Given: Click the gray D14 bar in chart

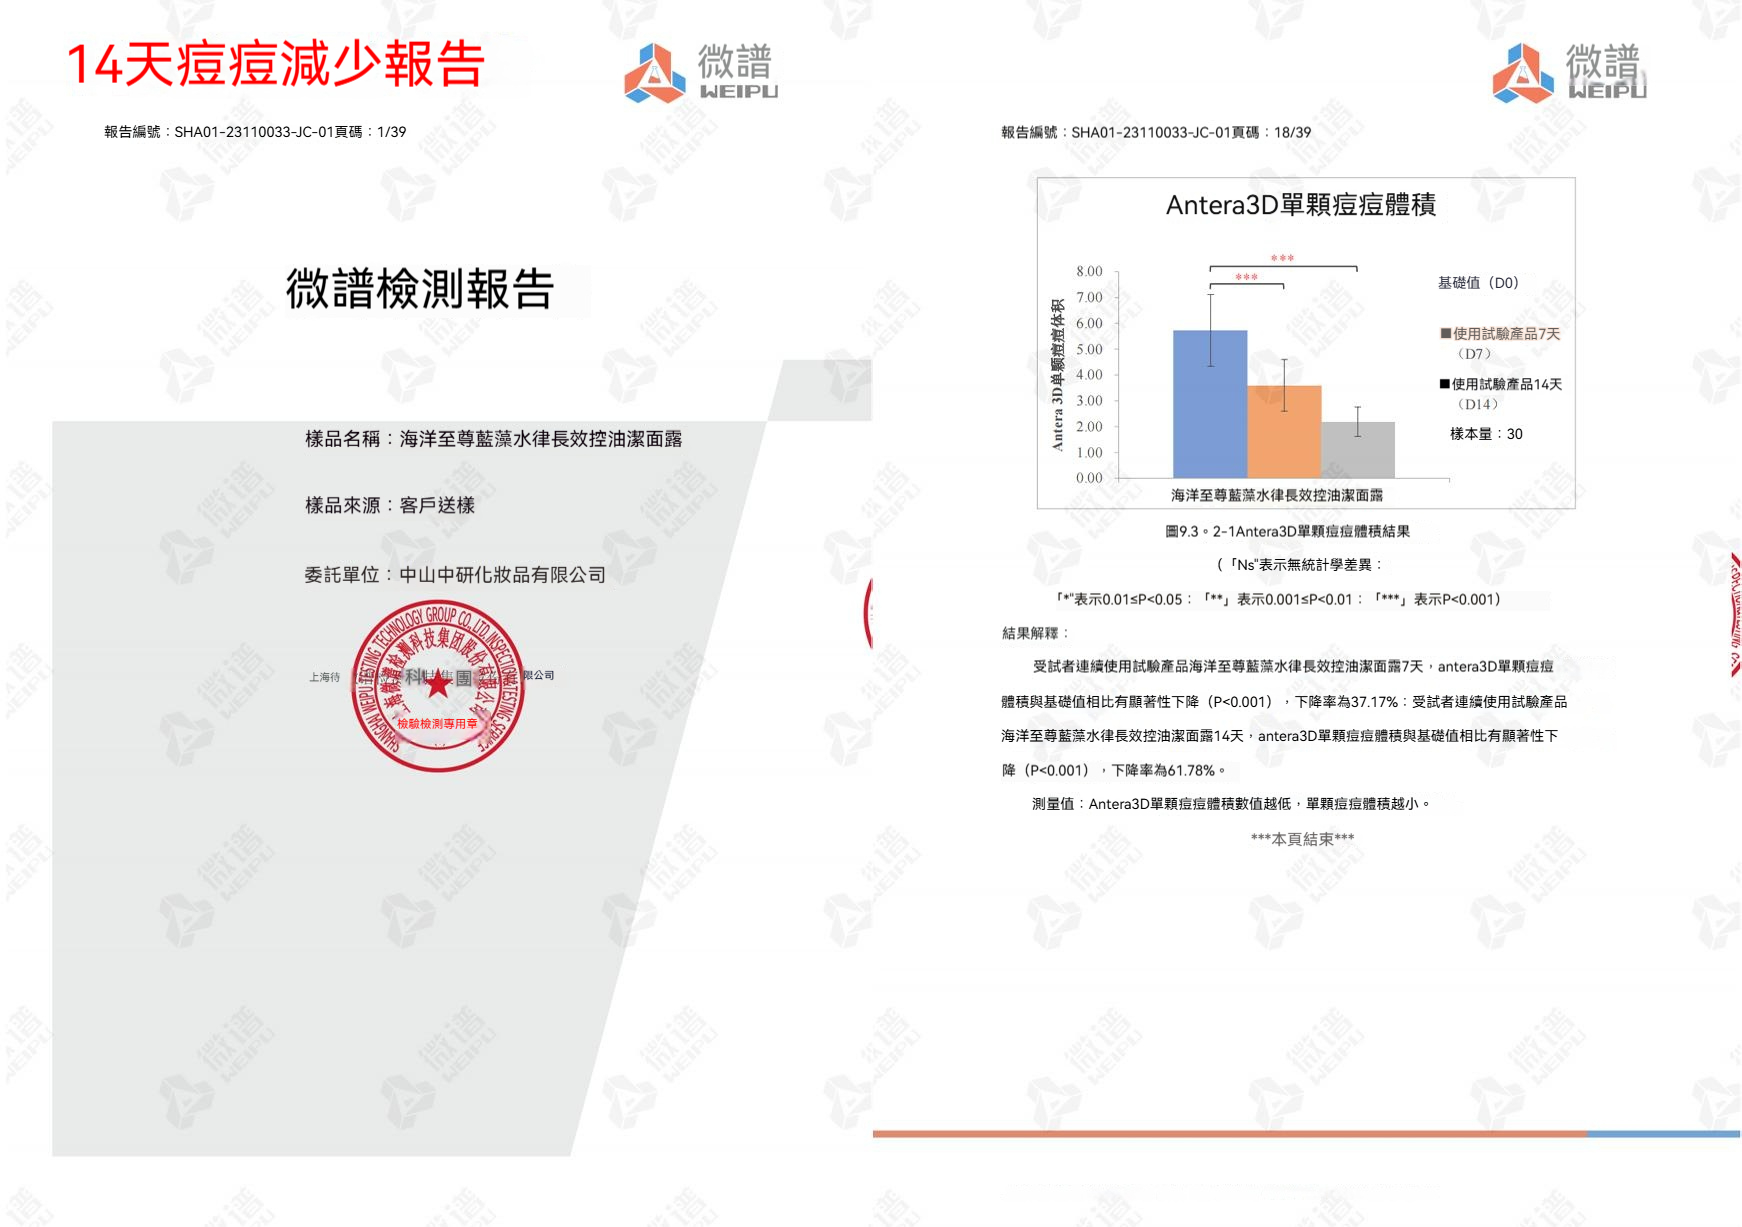Looking at the screenshot, I should 1358,450.
